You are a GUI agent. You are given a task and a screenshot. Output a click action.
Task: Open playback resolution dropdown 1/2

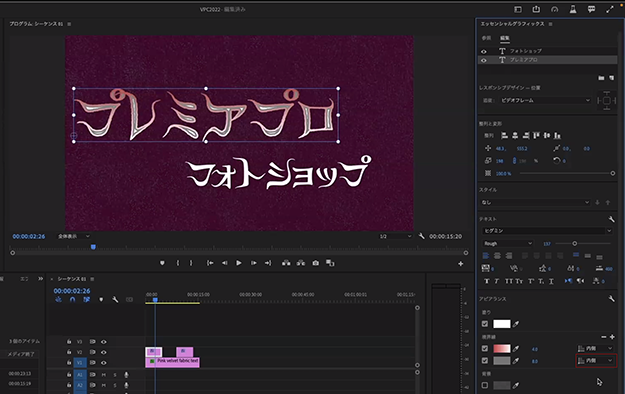click(x=395, y=236)
